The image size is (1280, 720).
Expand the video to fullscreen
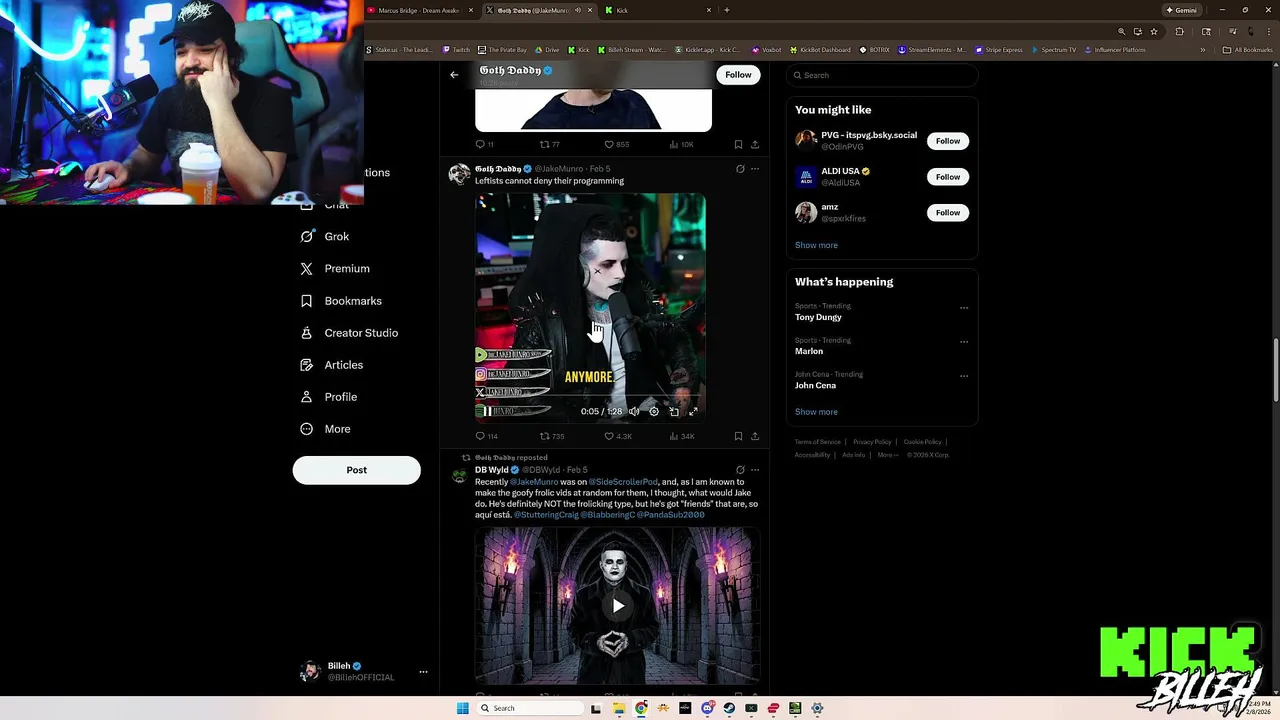693,411
